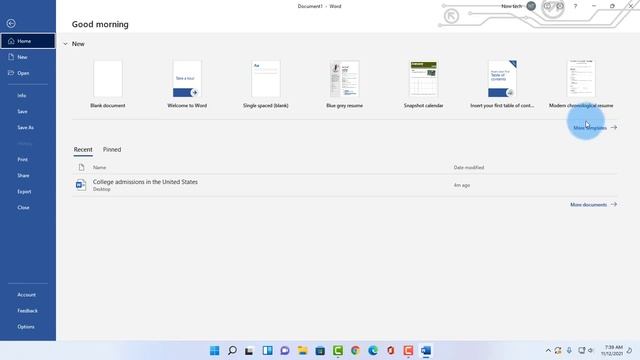Open the Print page
This screenshot has width=640, height=360.
pyautogui.click(x=22, y=160)
